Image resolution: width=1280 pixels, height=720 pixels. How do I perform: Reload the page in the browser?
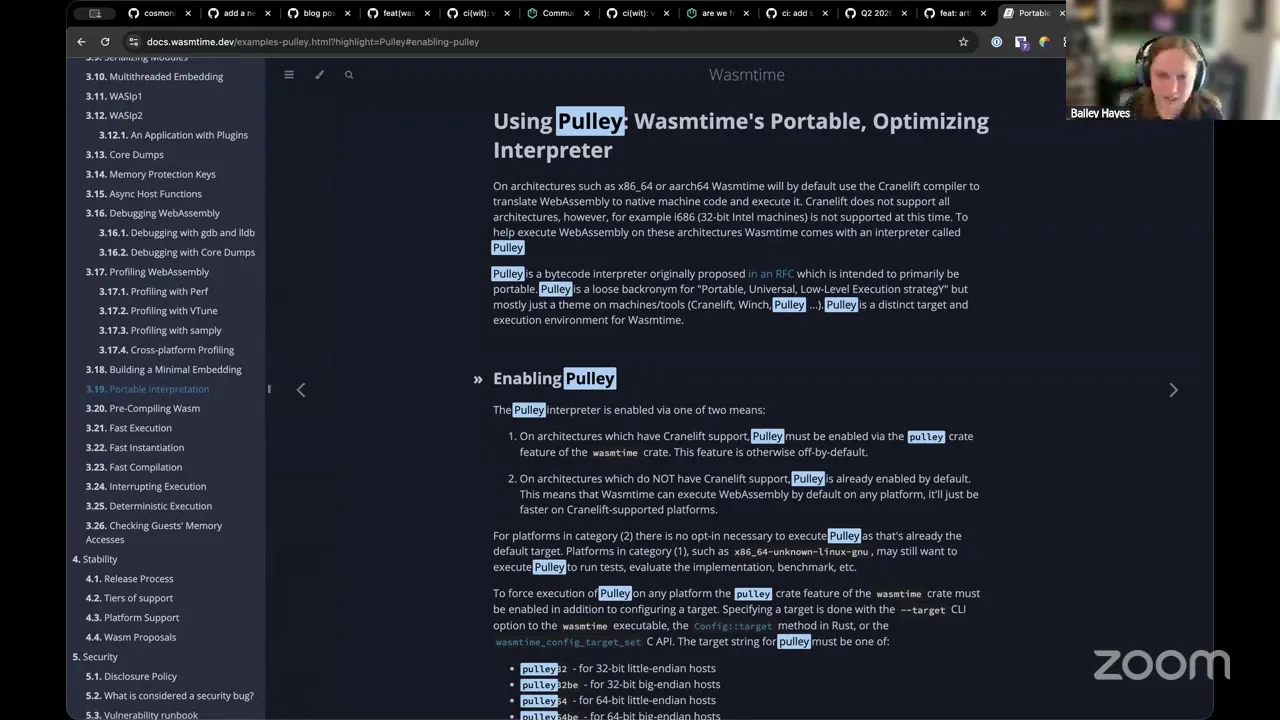pos(105,42)
